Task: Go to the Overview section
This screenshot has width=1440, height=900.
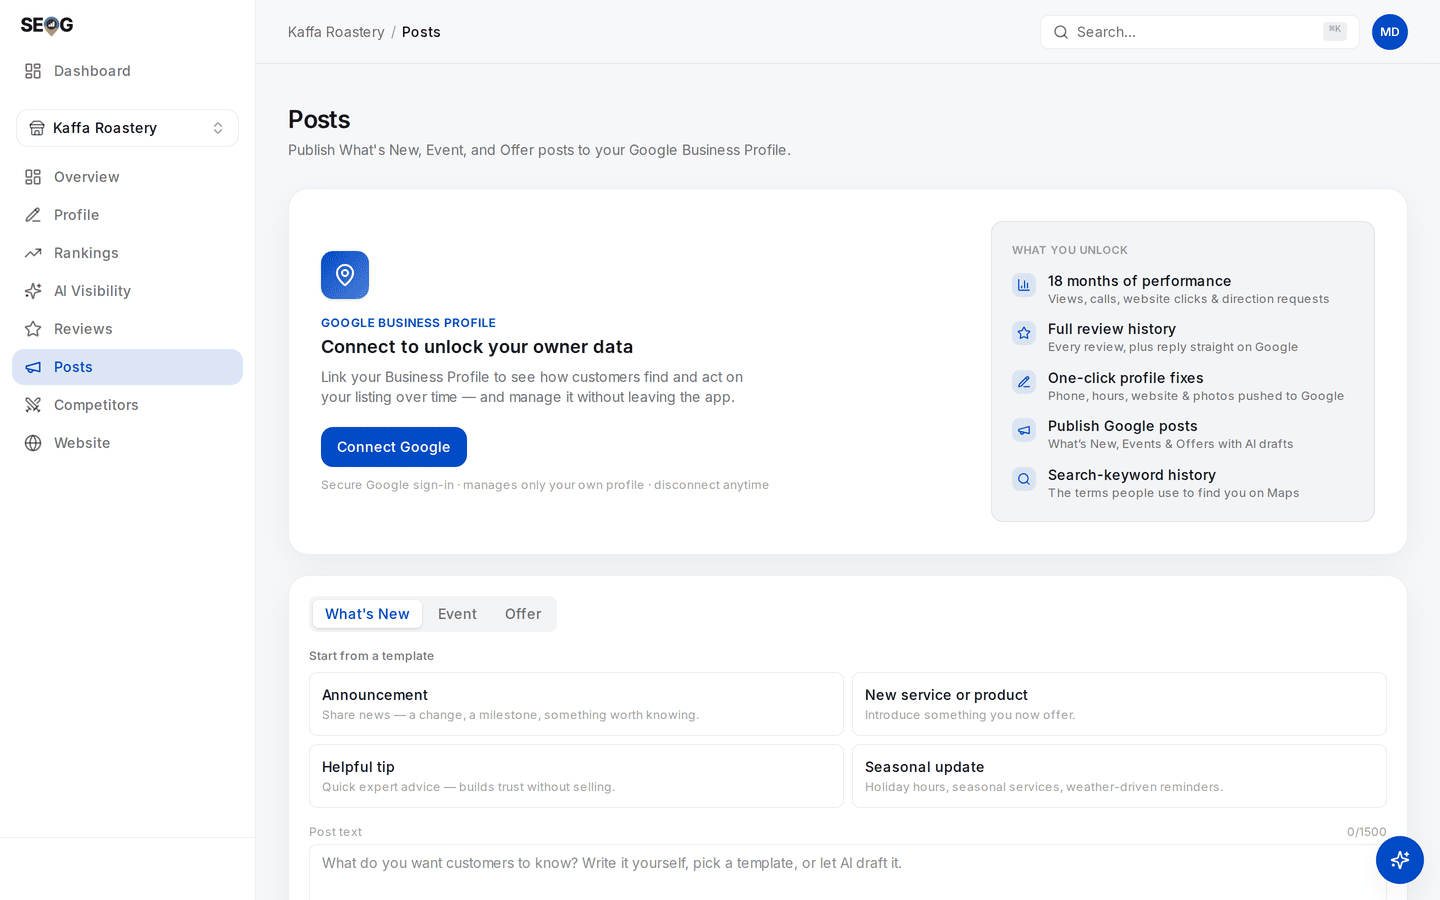Action: pyautogui.click(x=127, y=177)
